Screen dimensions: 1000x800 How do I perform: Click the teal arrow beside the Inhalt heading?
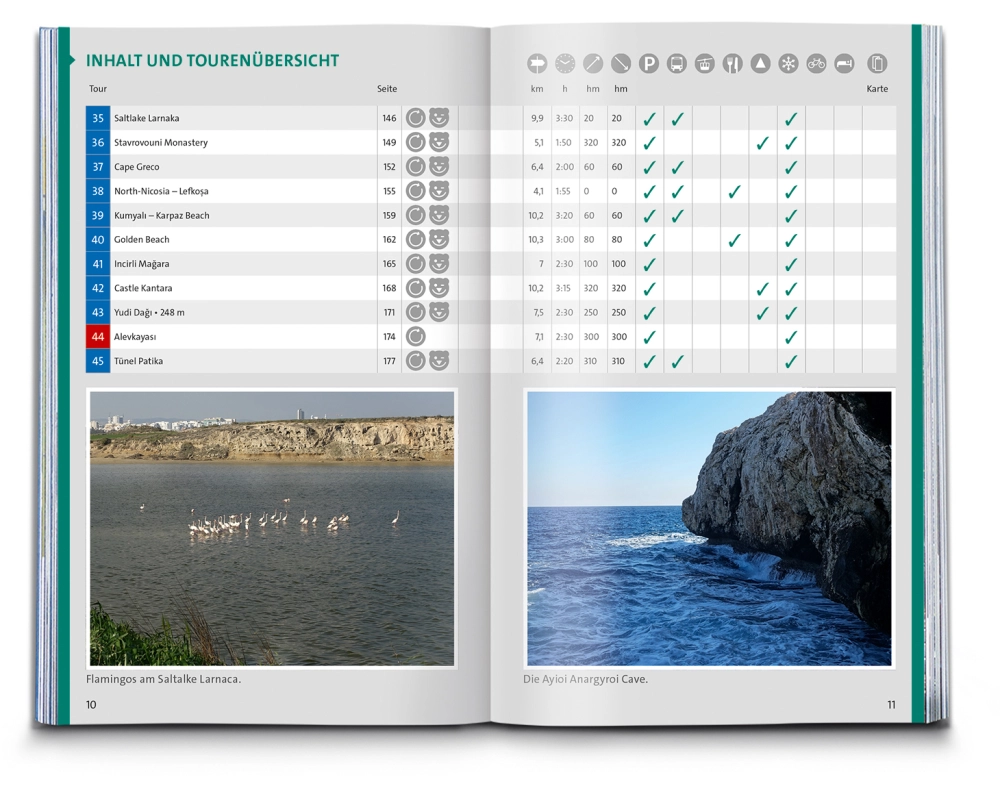(x=72, y=61)
